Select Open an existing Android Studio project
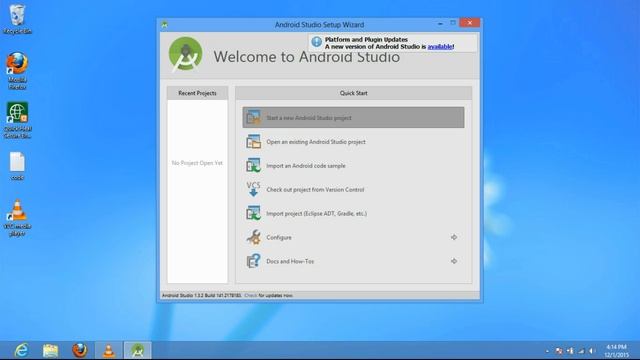This screenshot has height=360, width=640. pyautogui.click(x=353, y=142)
